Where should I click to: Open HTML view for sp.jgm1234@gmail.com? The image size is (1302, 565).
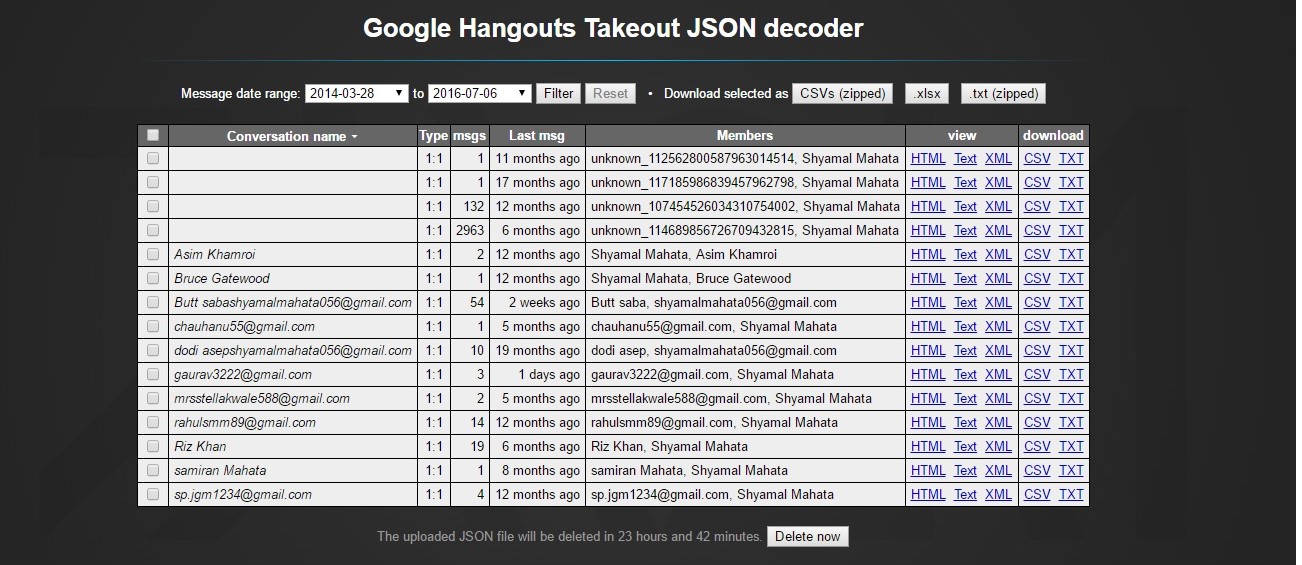coord(928,494)
